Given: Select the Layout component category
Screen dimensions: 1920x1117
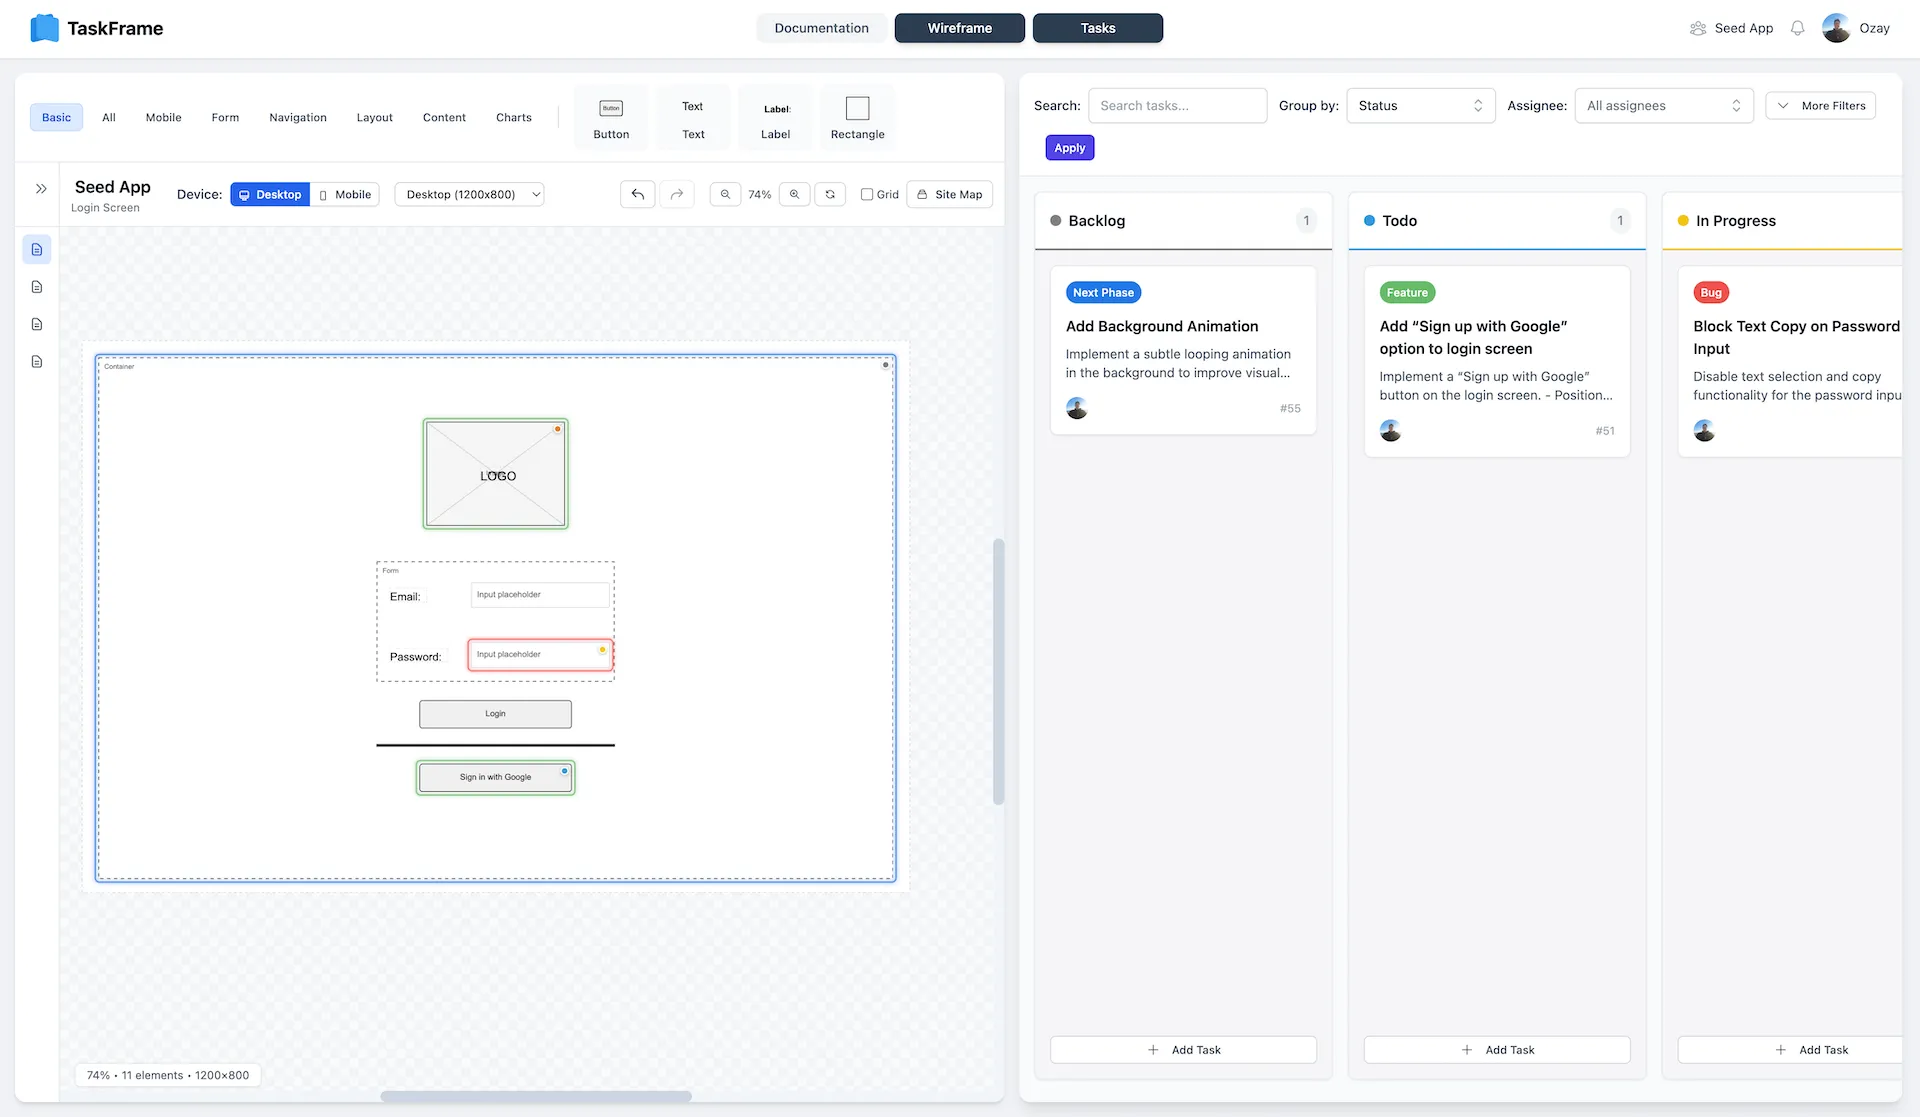Looking at the screenshot, I should click(374, 117).
